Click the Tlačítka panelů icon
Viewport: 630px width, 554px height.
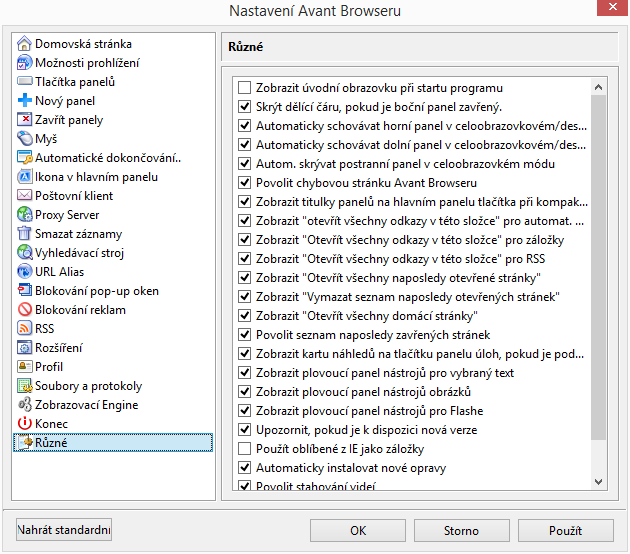[25, 81]
